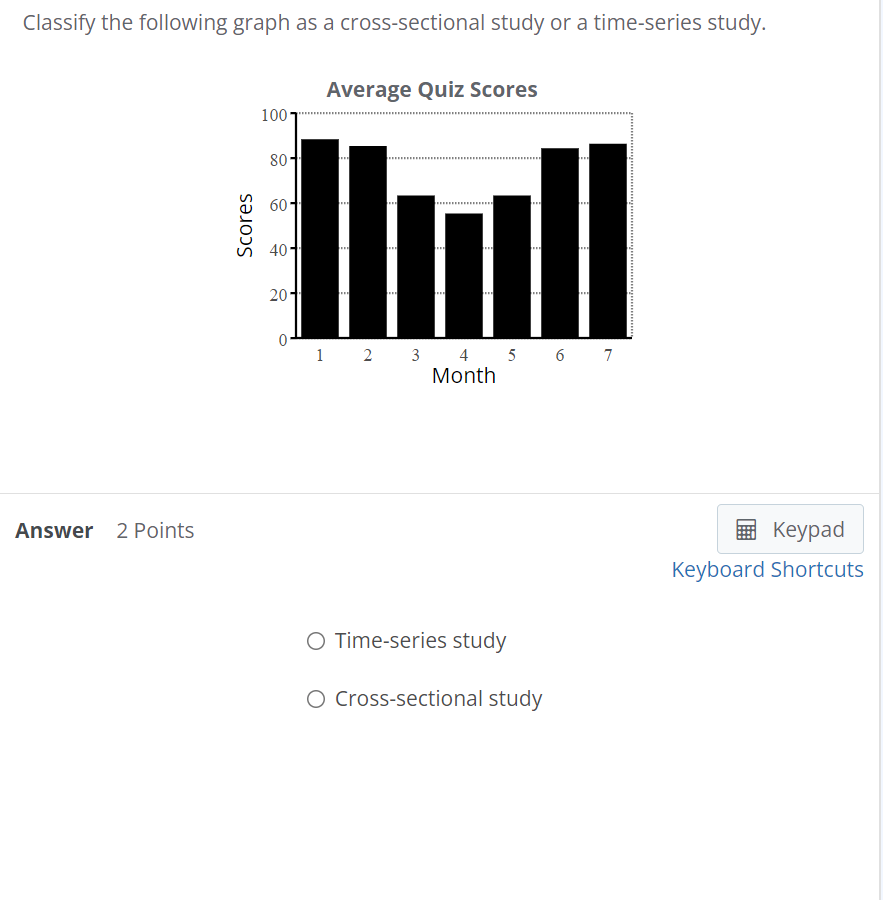The height and width of the screenshot is (900, 883).
Task: Click the 2 Points label
Action: (155, 530)
